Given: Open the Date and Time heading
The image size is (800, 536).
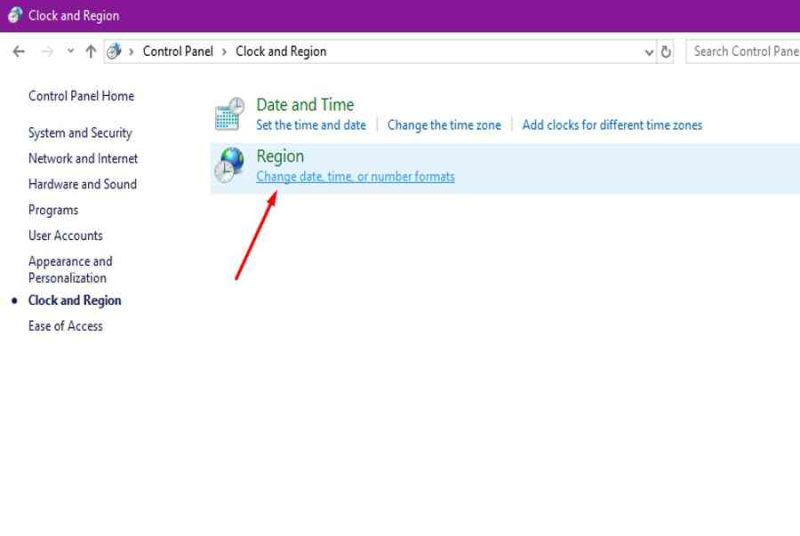Looking at the screenshot, I should point(305,105).
